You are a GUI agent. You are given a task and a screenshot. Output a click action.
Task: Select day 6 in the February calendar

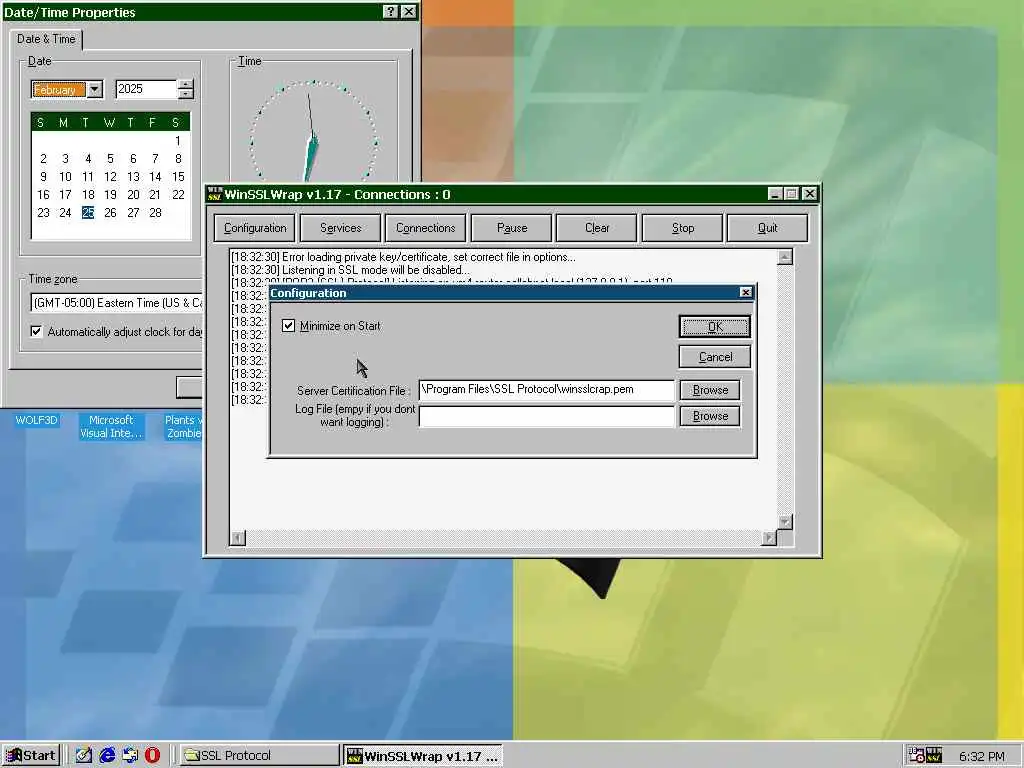pos(133,159)
